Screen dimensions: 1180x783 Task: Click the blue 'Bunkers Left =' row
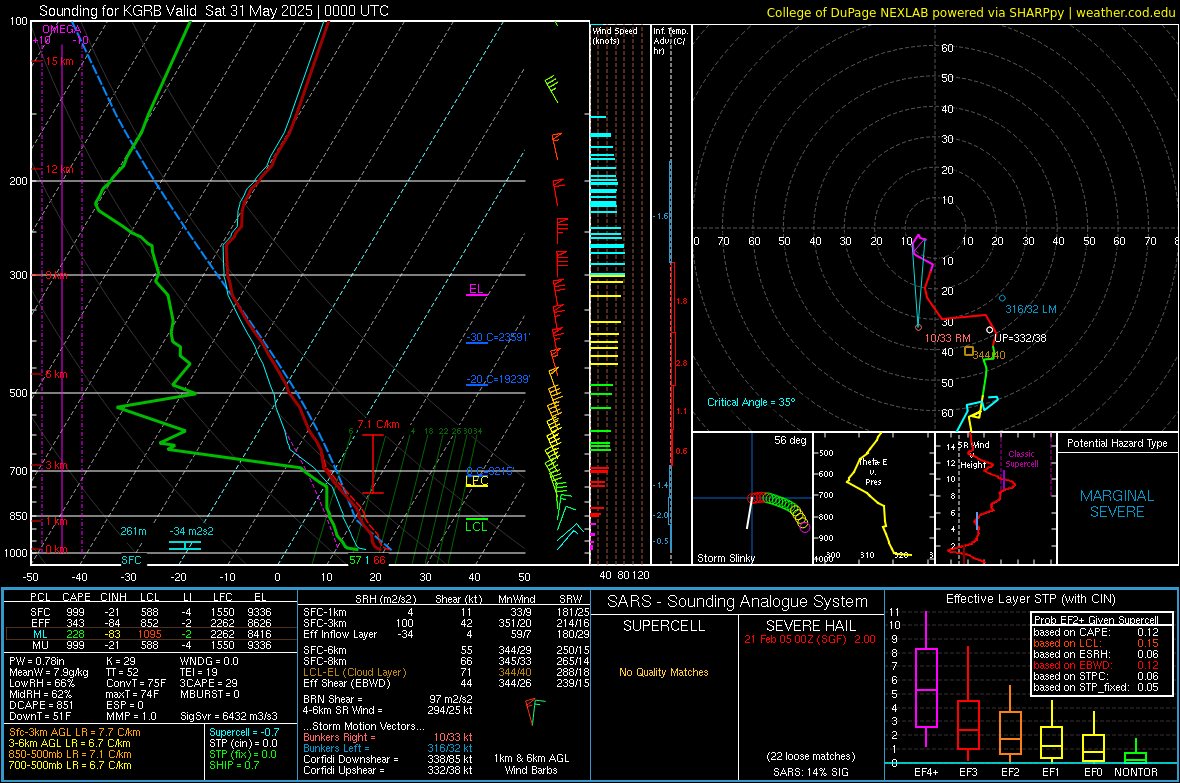(x=388, y=748)
